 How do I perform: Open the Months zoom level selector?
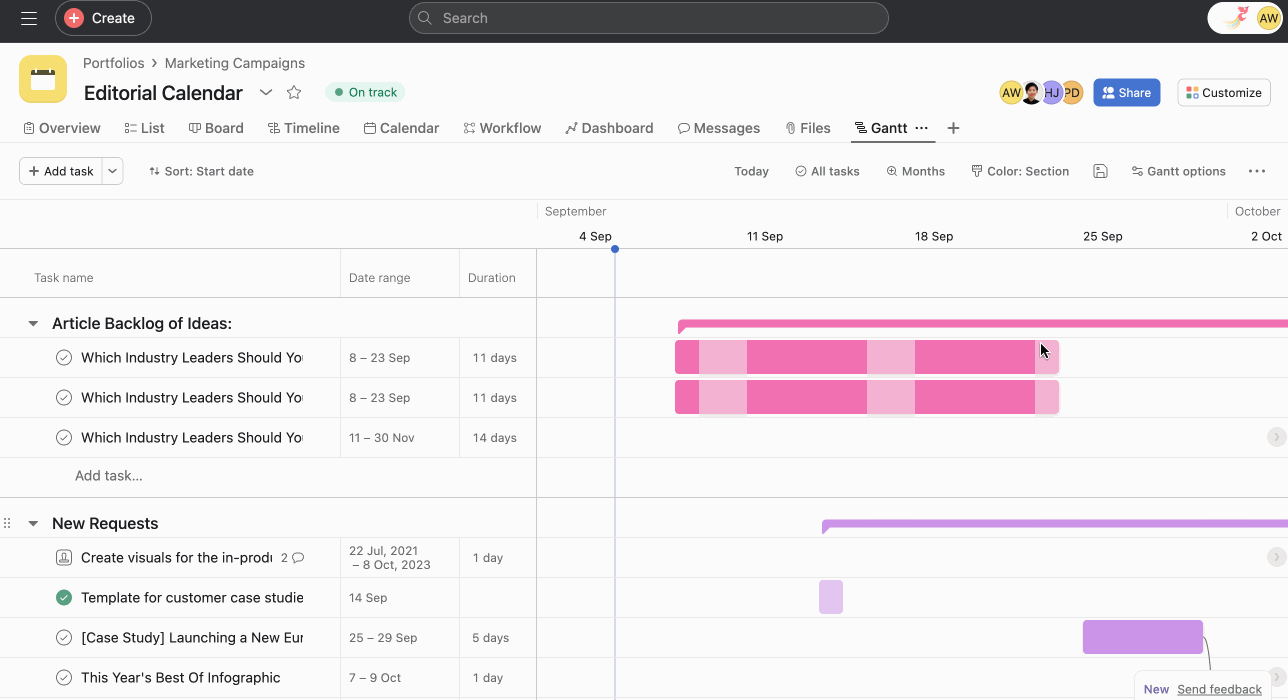point(914,171)
